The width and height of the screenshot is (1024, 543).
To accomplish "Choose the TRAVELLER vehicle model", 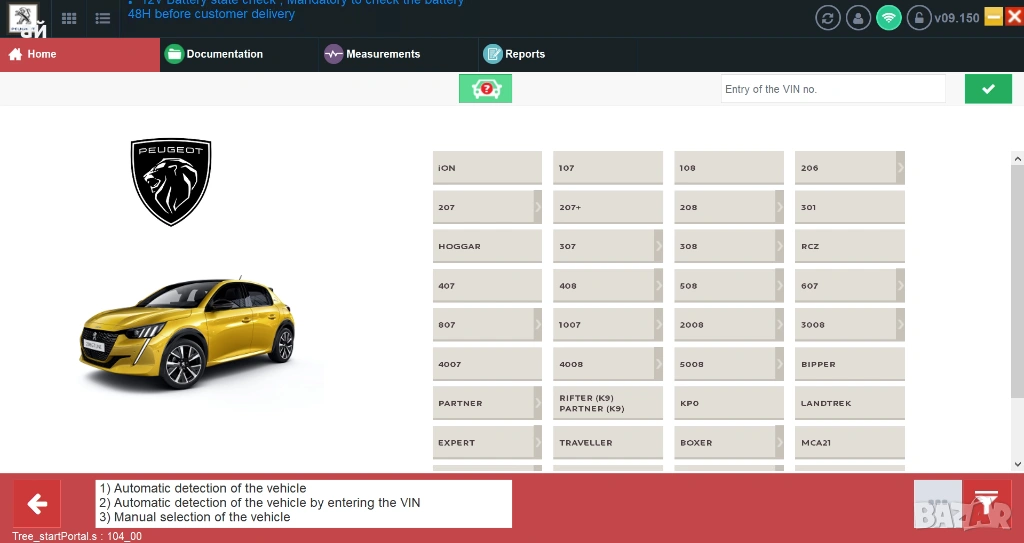I will pos(607,442).
